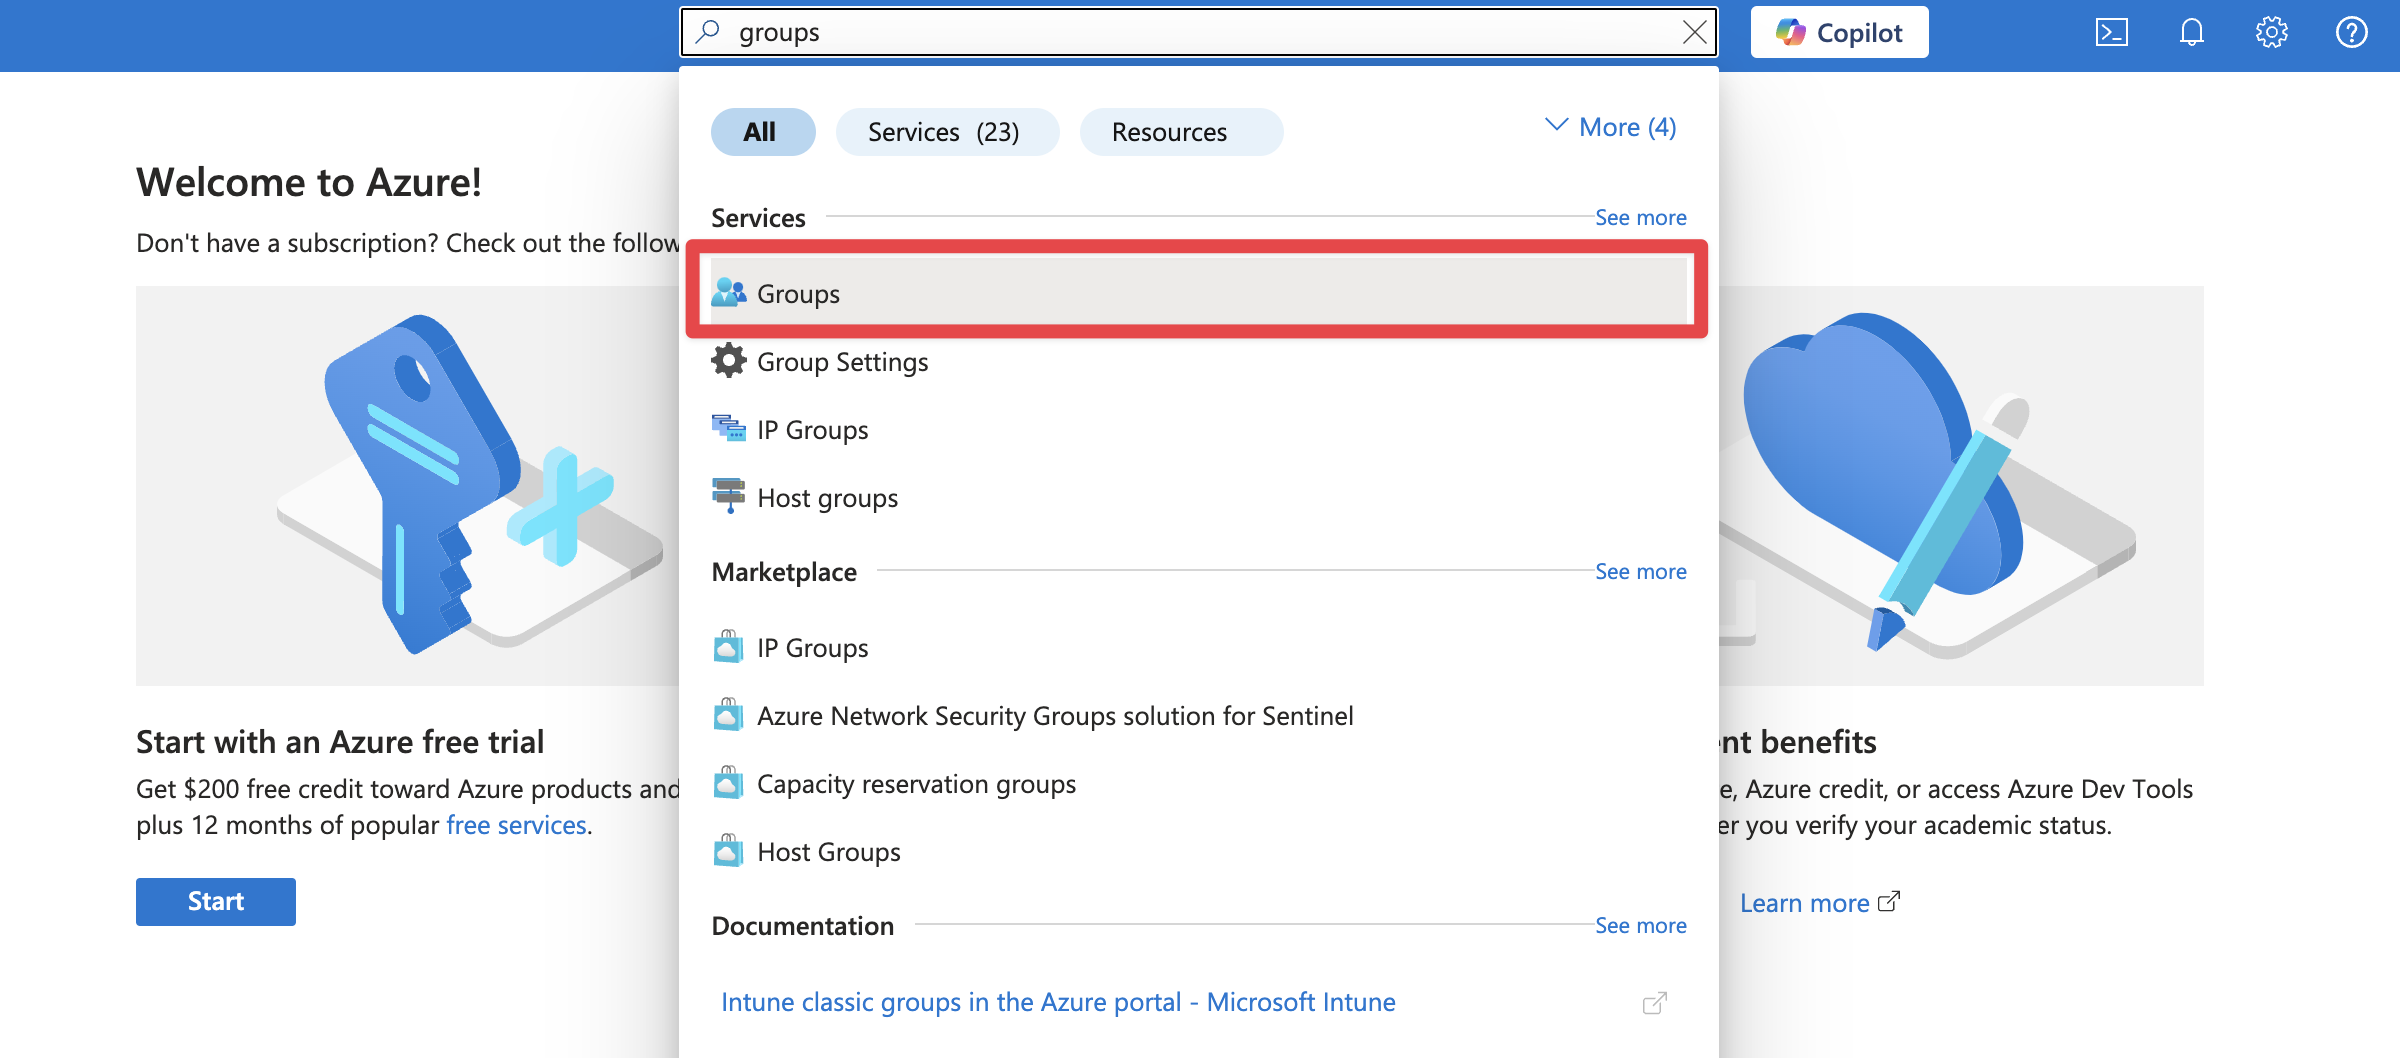The image size is (2400, 1058).
Task: Open Cloud Shell terminal icon
Action: pos(2111,33)
